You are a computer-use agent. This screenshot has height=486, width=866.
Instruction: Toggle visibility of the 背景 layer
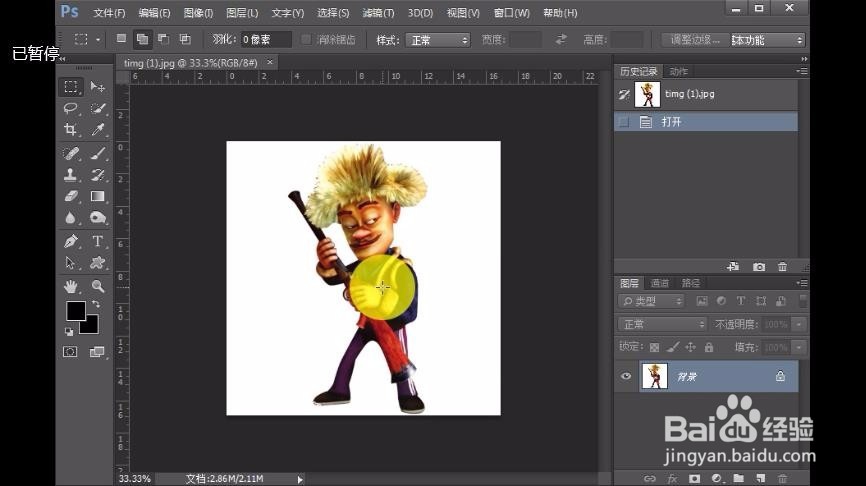pos(626,376)
